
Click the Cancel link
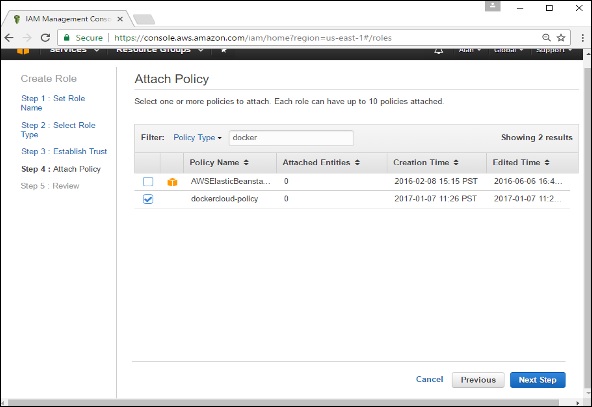point(429,379)
